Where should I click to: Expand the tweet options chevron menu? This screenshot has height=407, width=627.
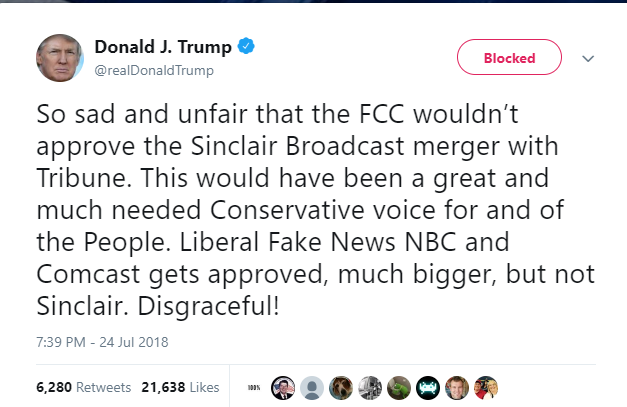pyautogui.click(x=588, y=59)
